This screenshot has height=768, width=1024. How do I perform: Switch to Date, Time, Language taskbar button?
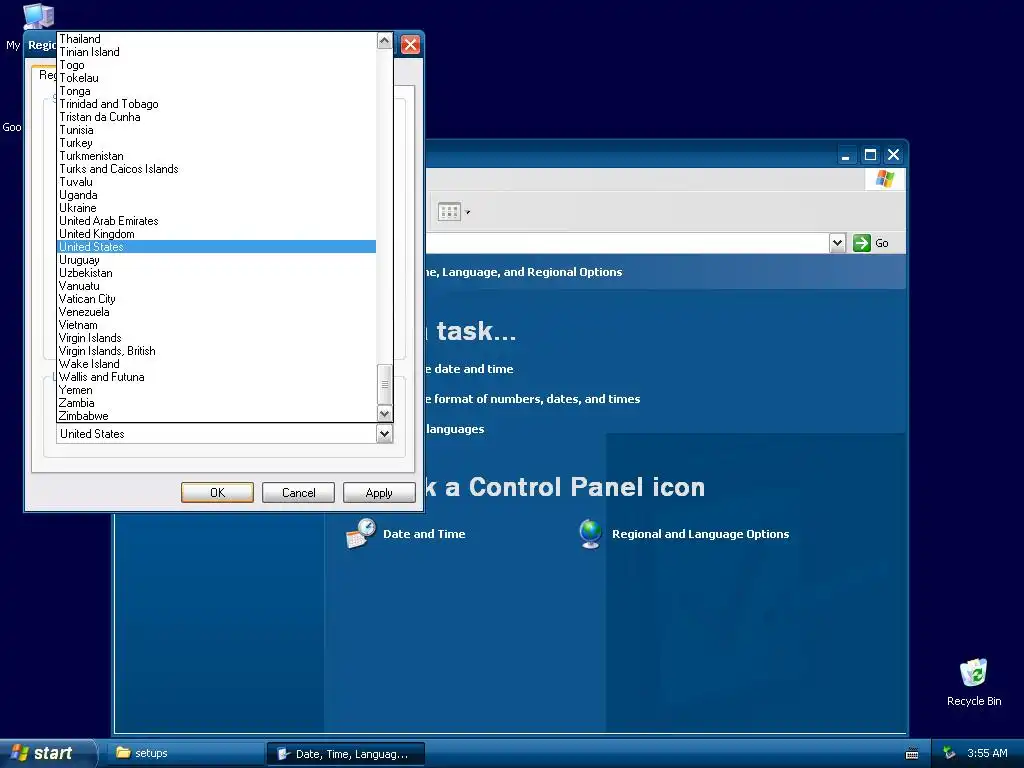tap(345, 754)
